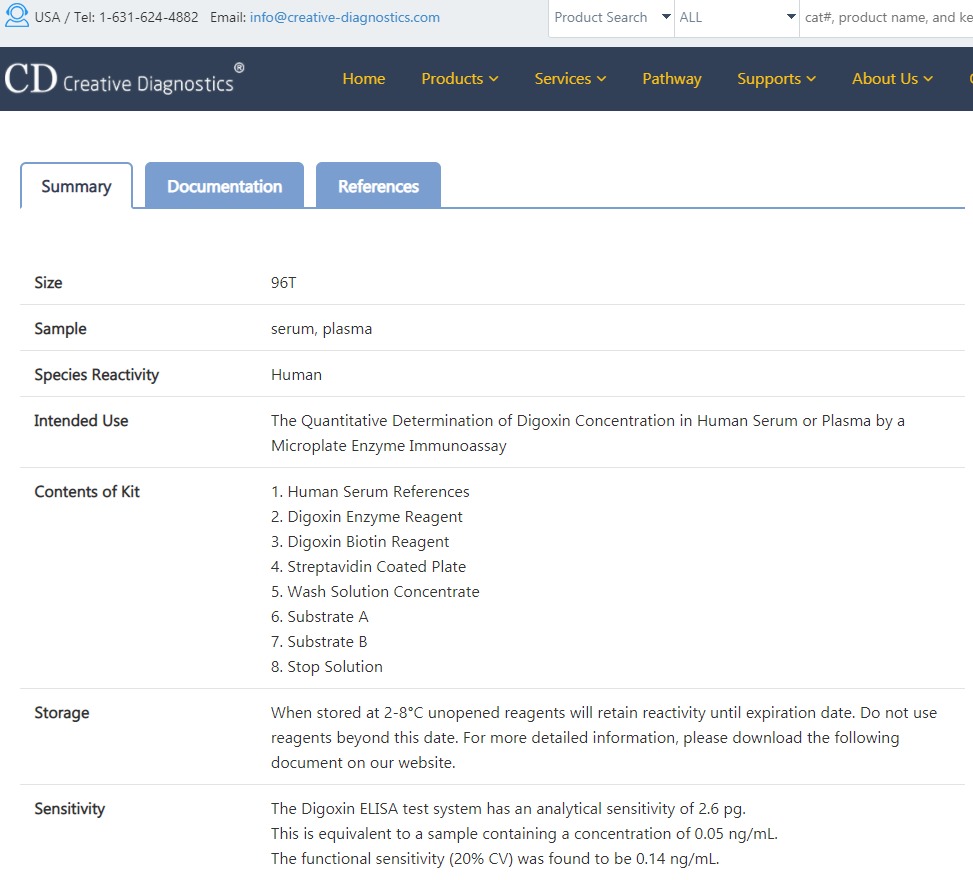Expand the Products menu
This screenshot has width=973, height=880.
coord(459,79)
